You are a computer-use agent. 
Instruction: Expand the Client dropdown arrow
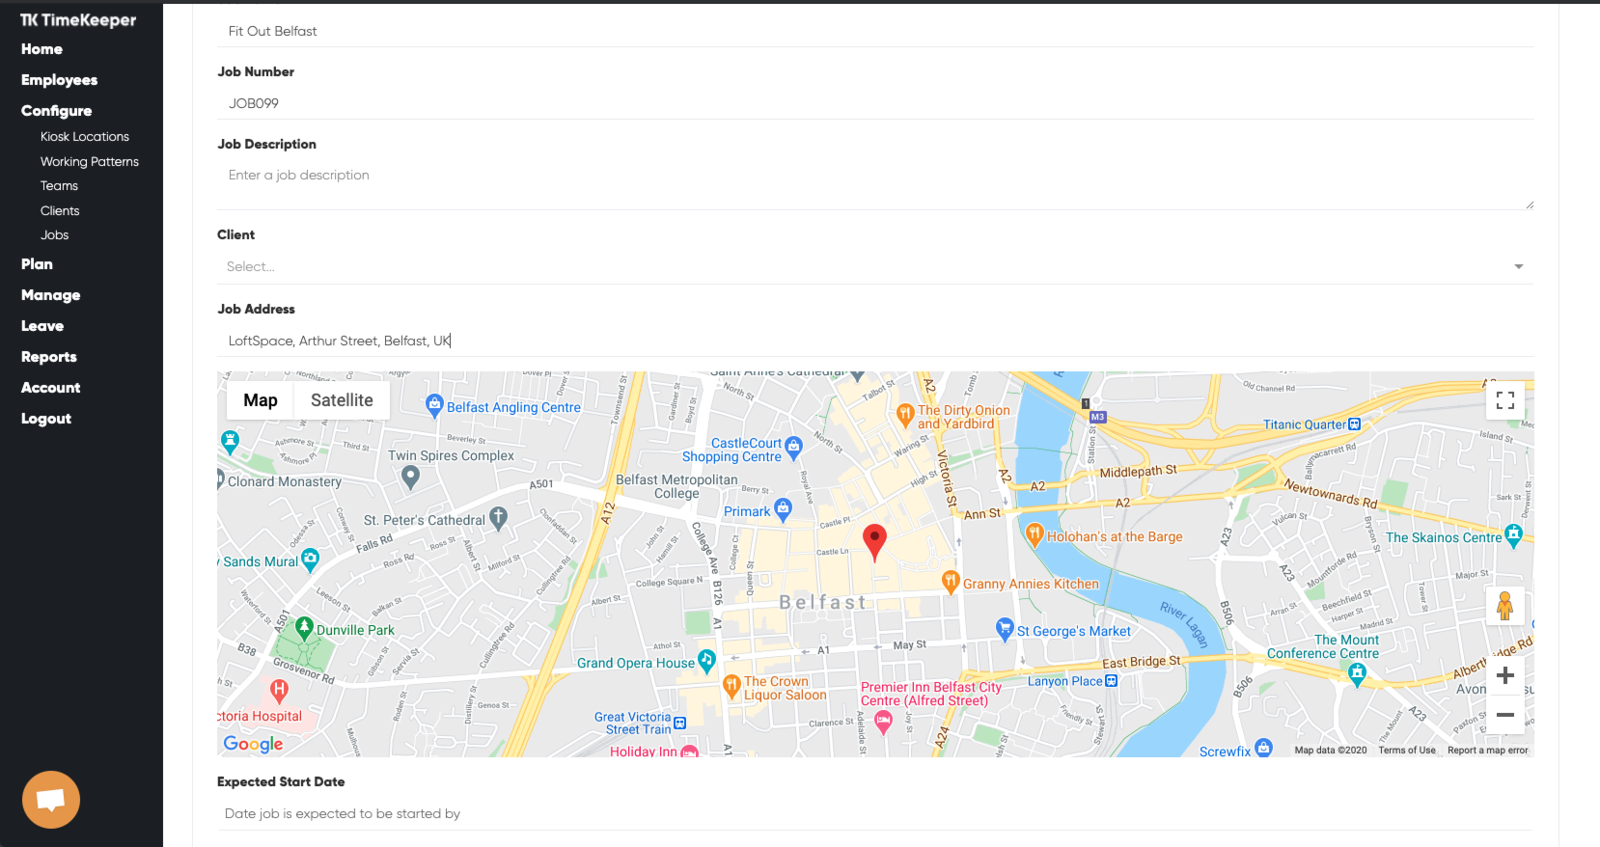click(x=1519, y=266)
